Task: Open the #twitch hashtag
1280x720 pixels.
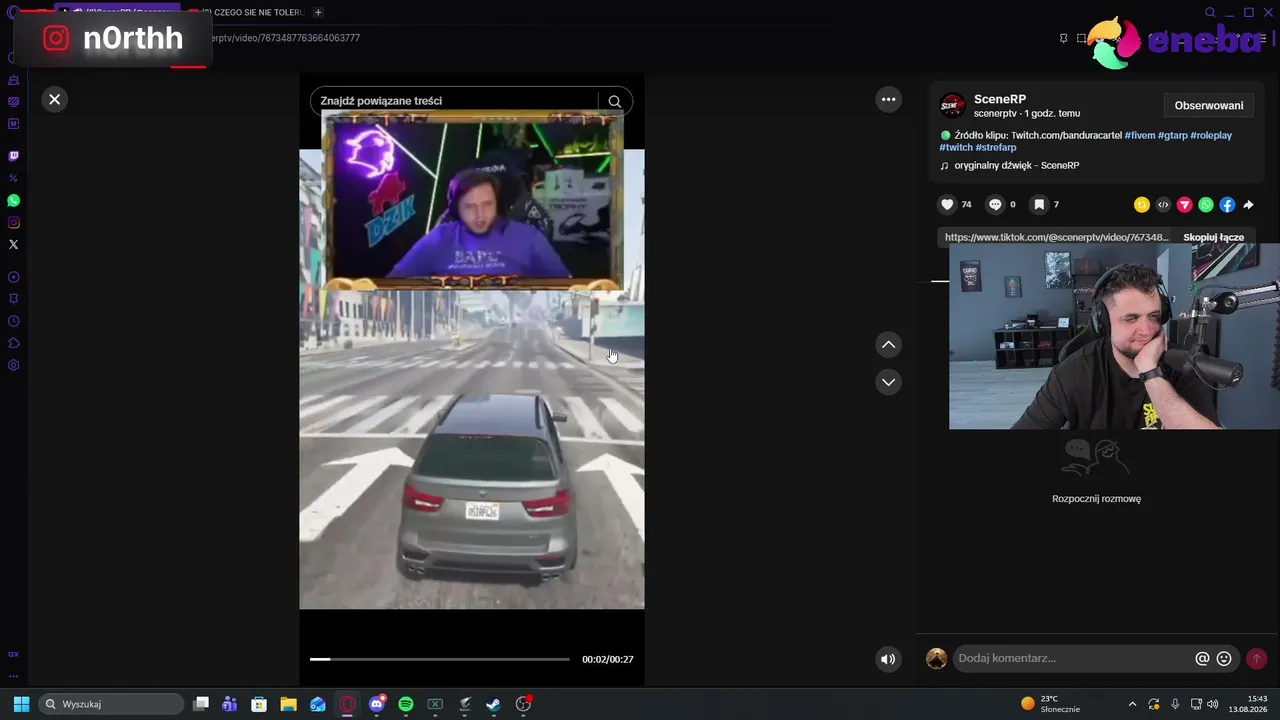Action: pos(956,148)
